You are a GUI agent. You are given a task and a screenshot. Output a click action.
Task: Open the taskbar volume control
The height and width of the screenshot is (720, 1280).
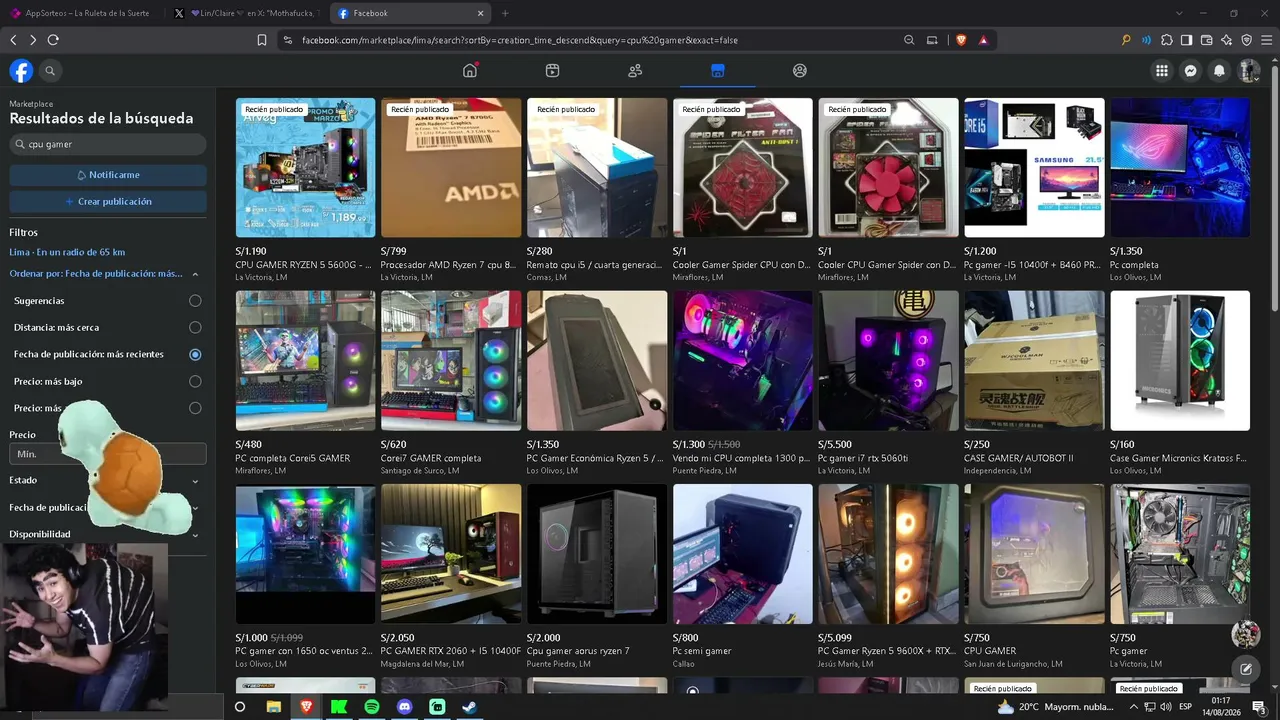coord(1165,707)
